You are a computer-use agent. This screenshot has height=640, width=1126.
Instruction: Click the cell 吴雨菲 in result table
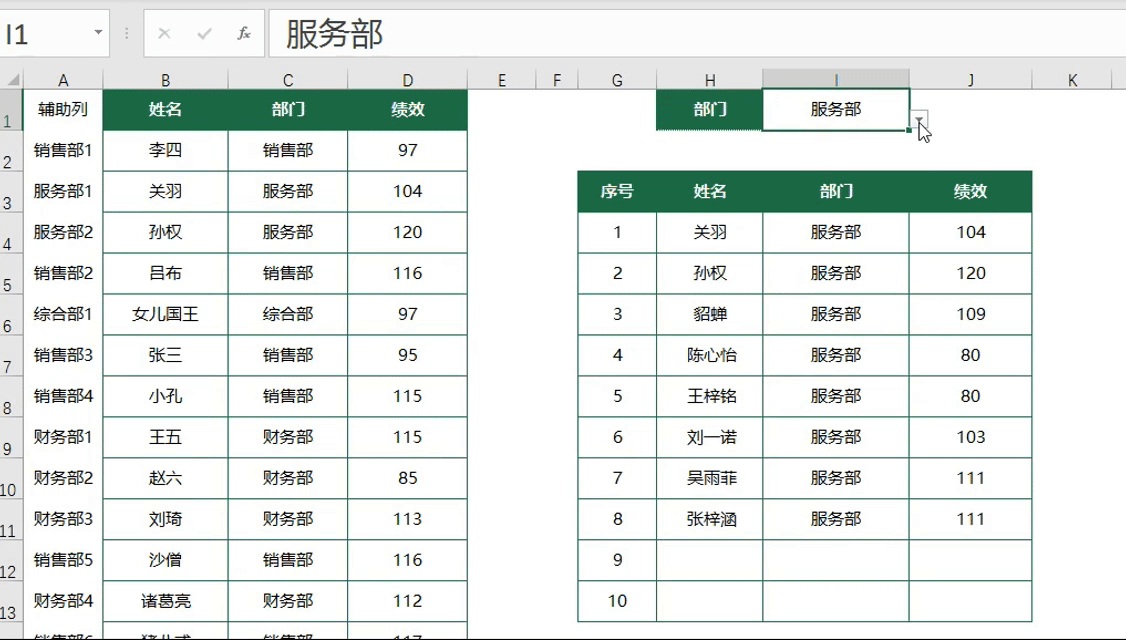(709, 478)
